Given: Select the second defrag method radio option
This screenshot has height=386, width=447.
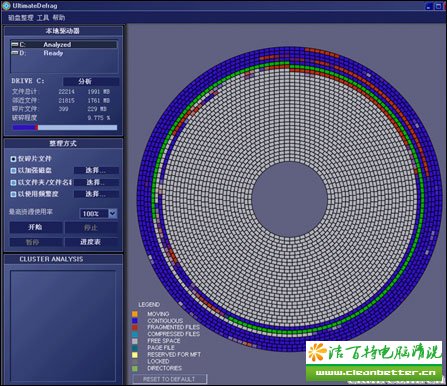Looking at the screenshot, I should 13,171.
